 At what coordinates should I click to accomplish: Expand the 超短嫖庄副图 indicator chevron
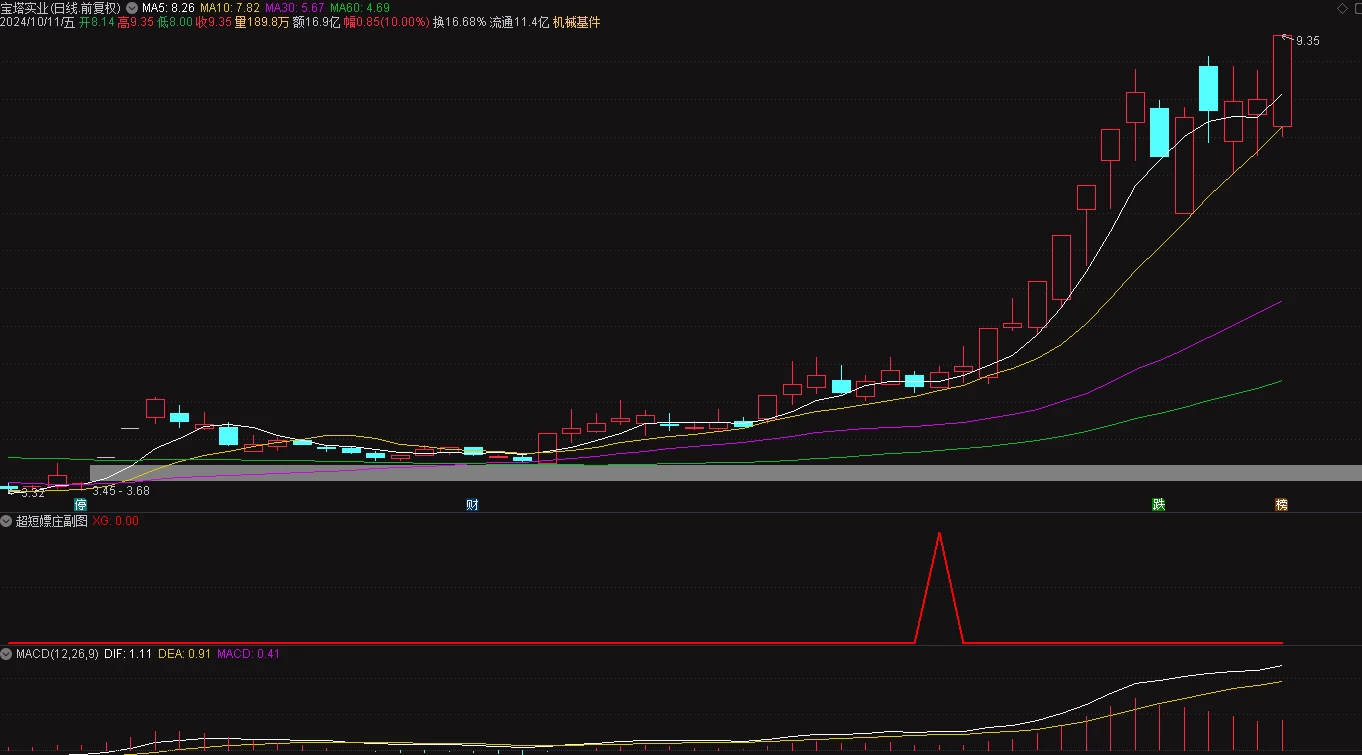(6, 521)
